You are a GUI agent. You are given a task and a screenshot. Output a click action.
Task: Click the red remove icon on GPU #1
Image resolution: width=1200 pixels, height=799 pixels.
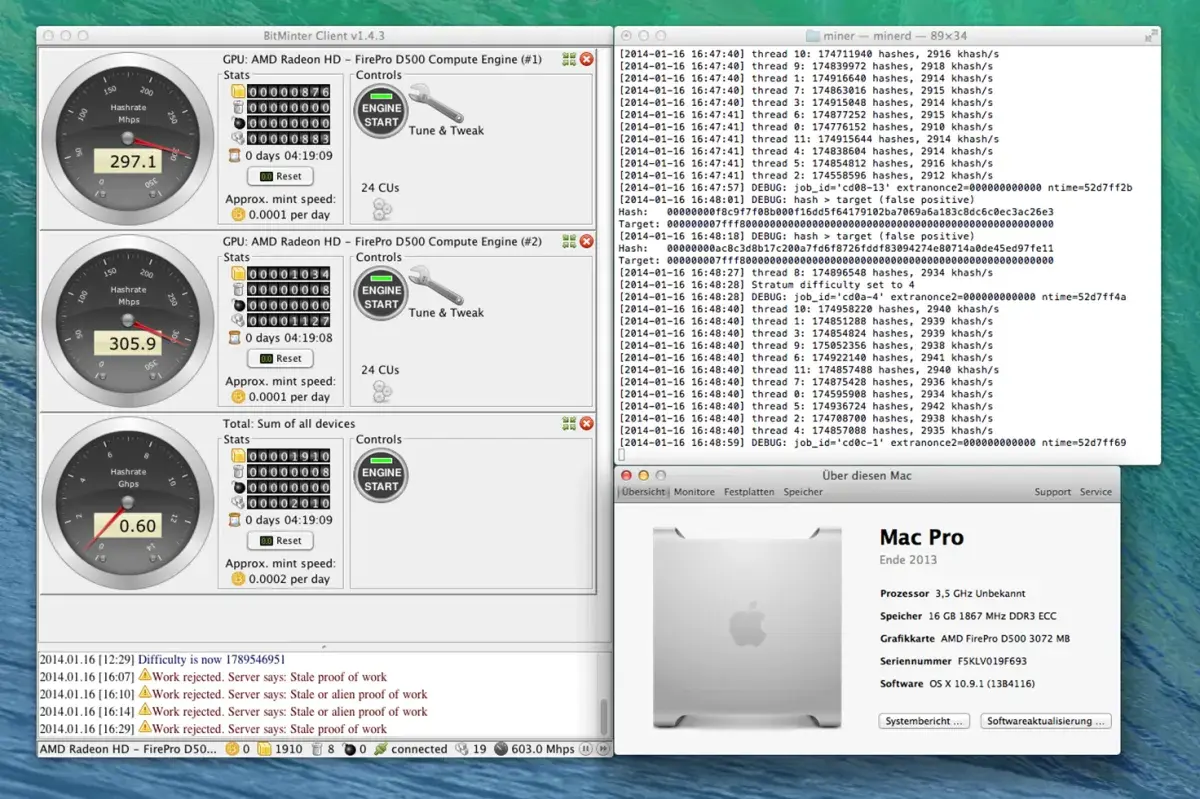[587, 60]
